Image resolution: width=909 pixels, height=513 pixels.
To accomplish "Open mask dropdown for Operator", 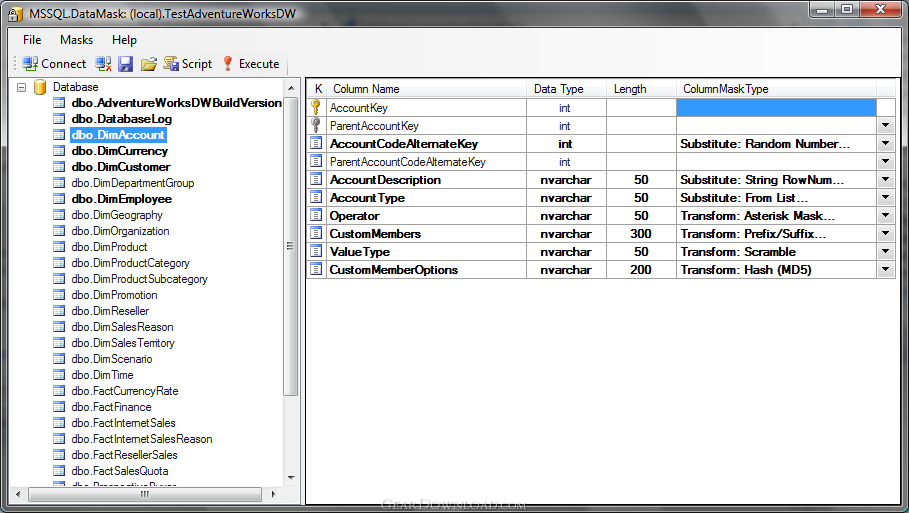I will click(x=885, y=215).
